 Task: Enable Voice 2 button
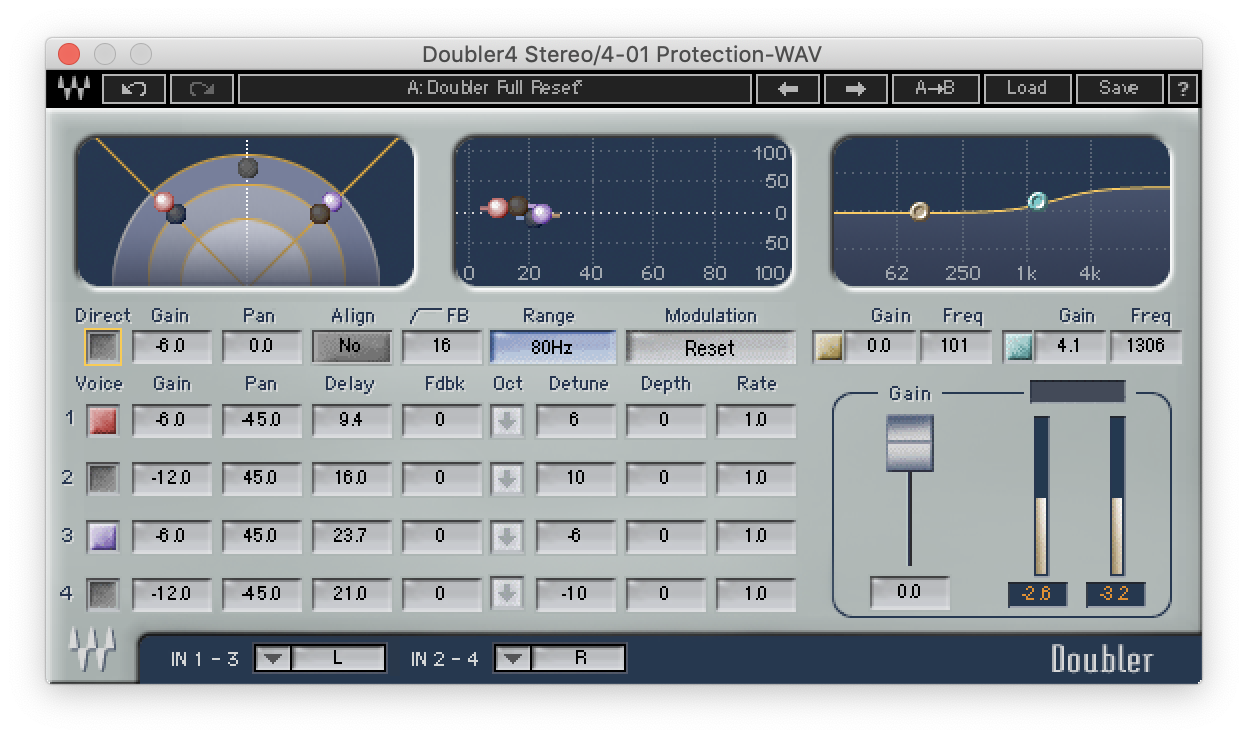(x=103, y=479)
